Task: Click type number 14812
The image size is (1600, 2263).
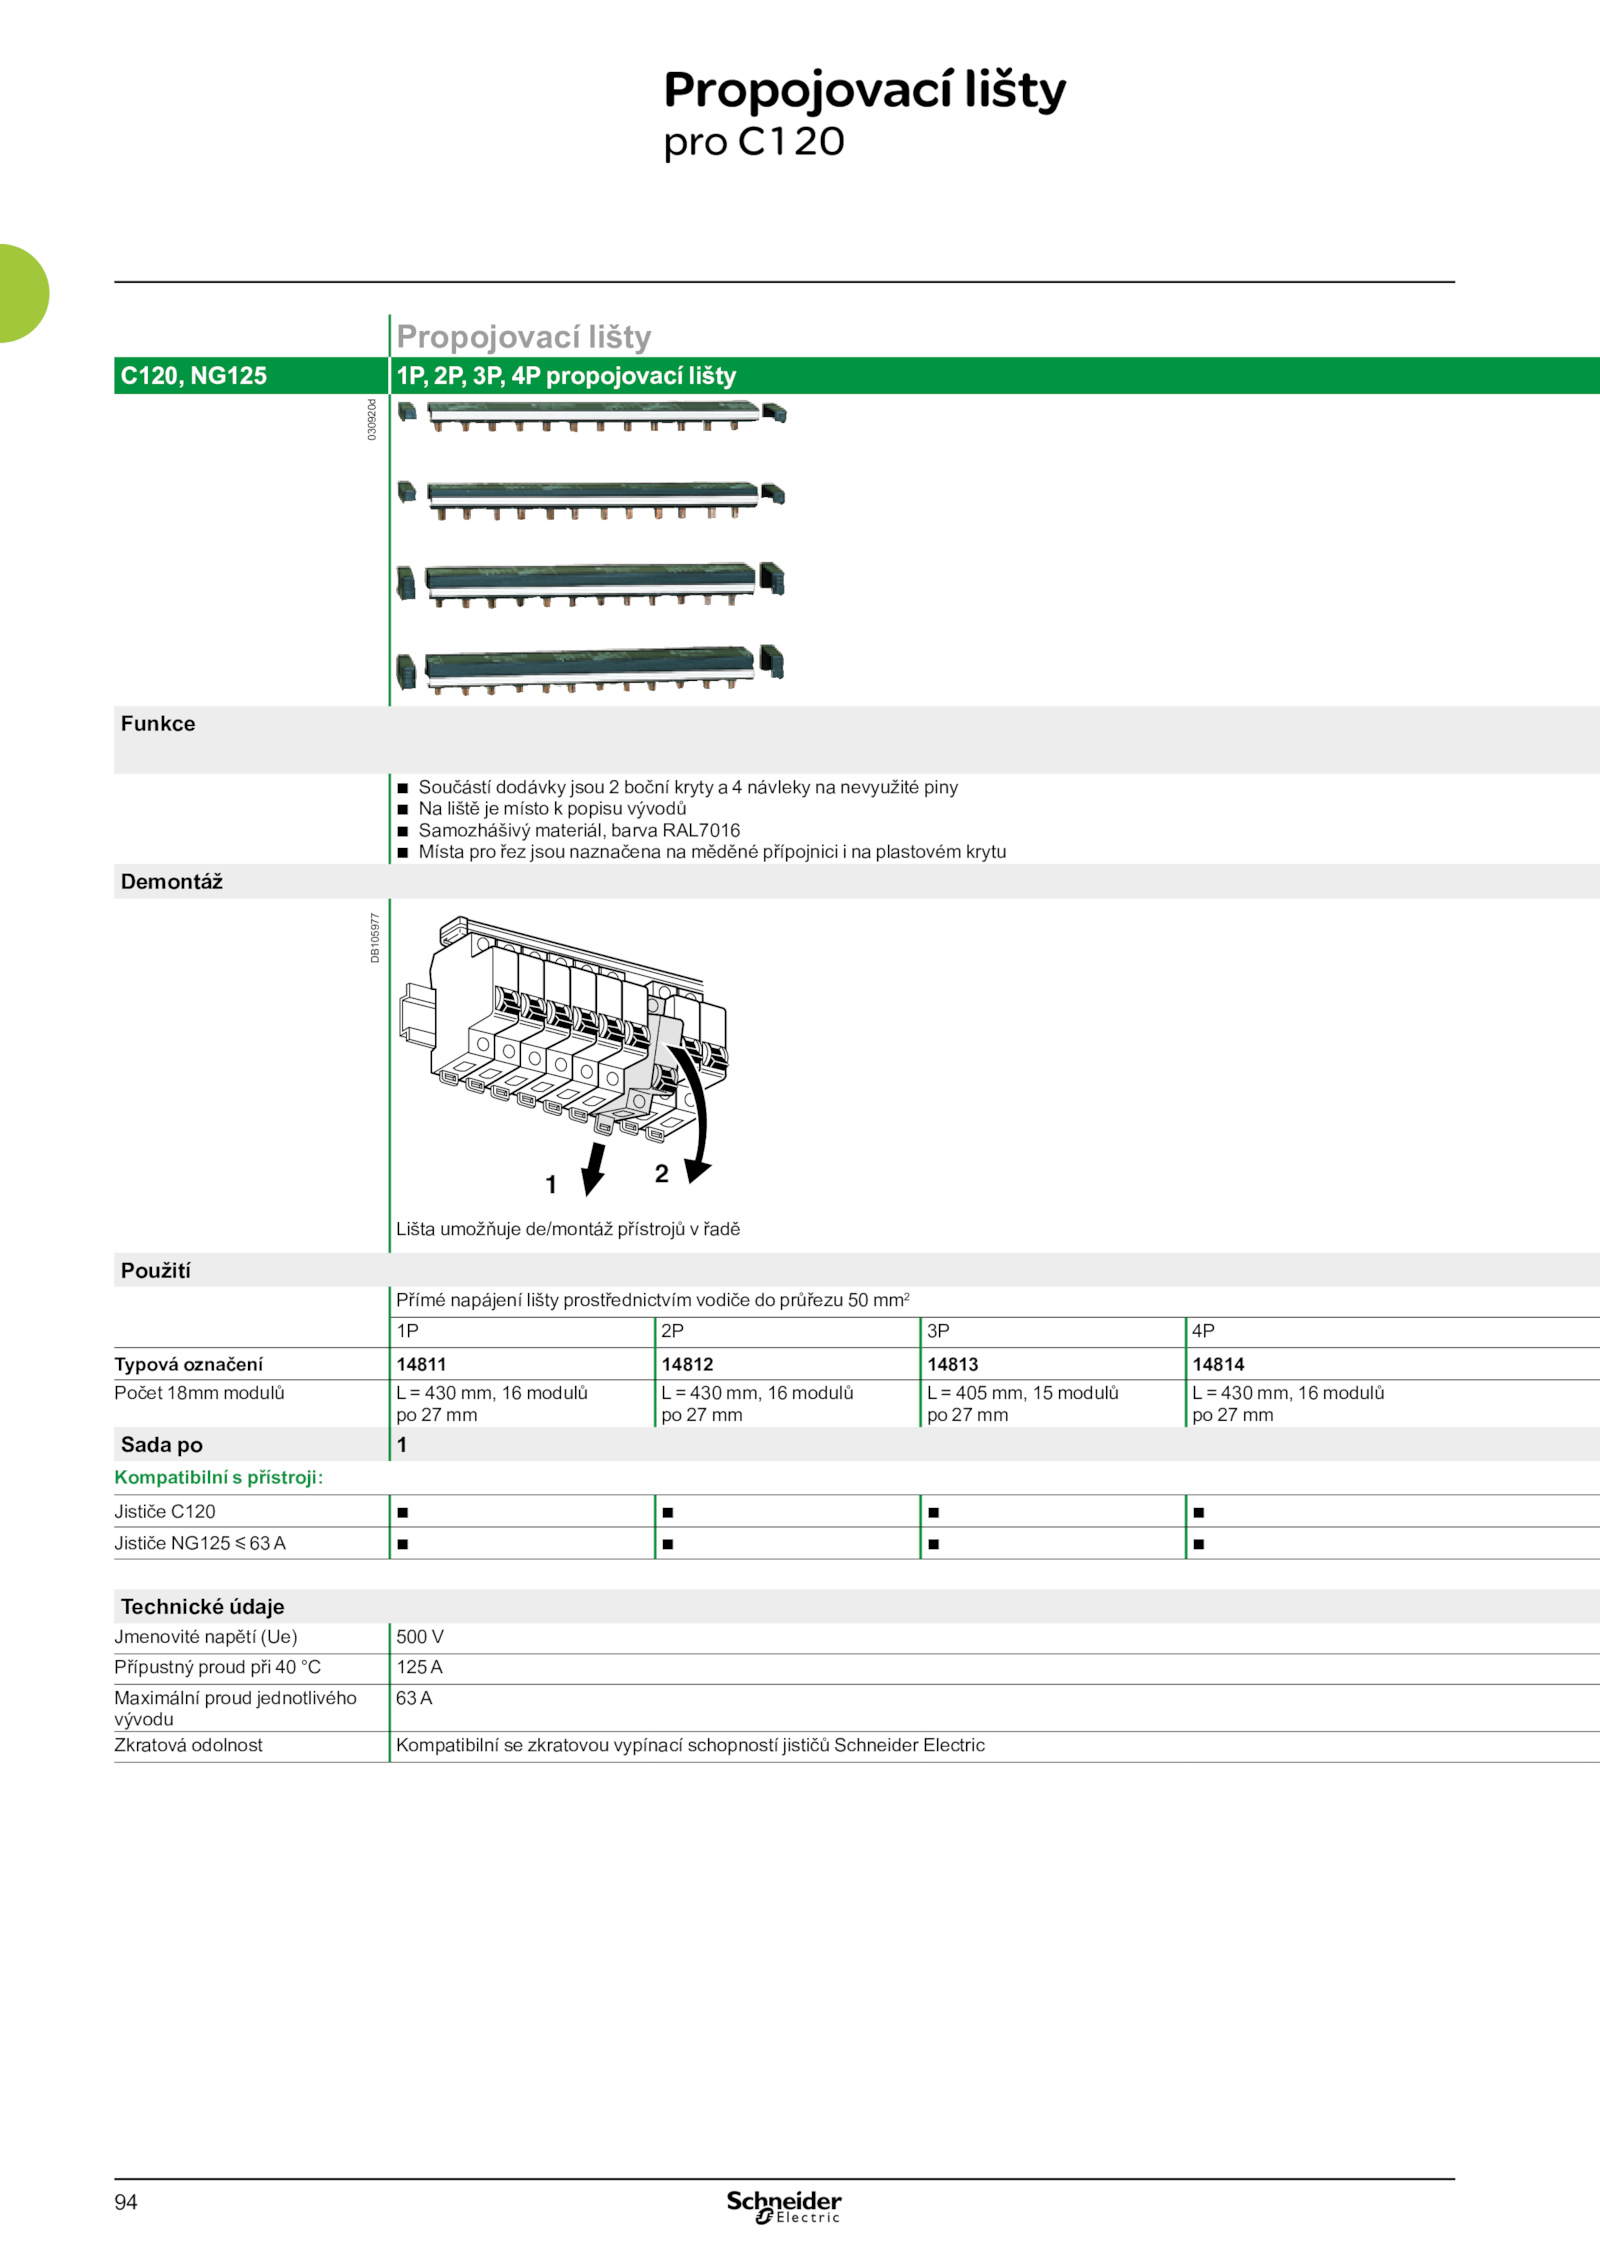Action: pos(687,1364)
